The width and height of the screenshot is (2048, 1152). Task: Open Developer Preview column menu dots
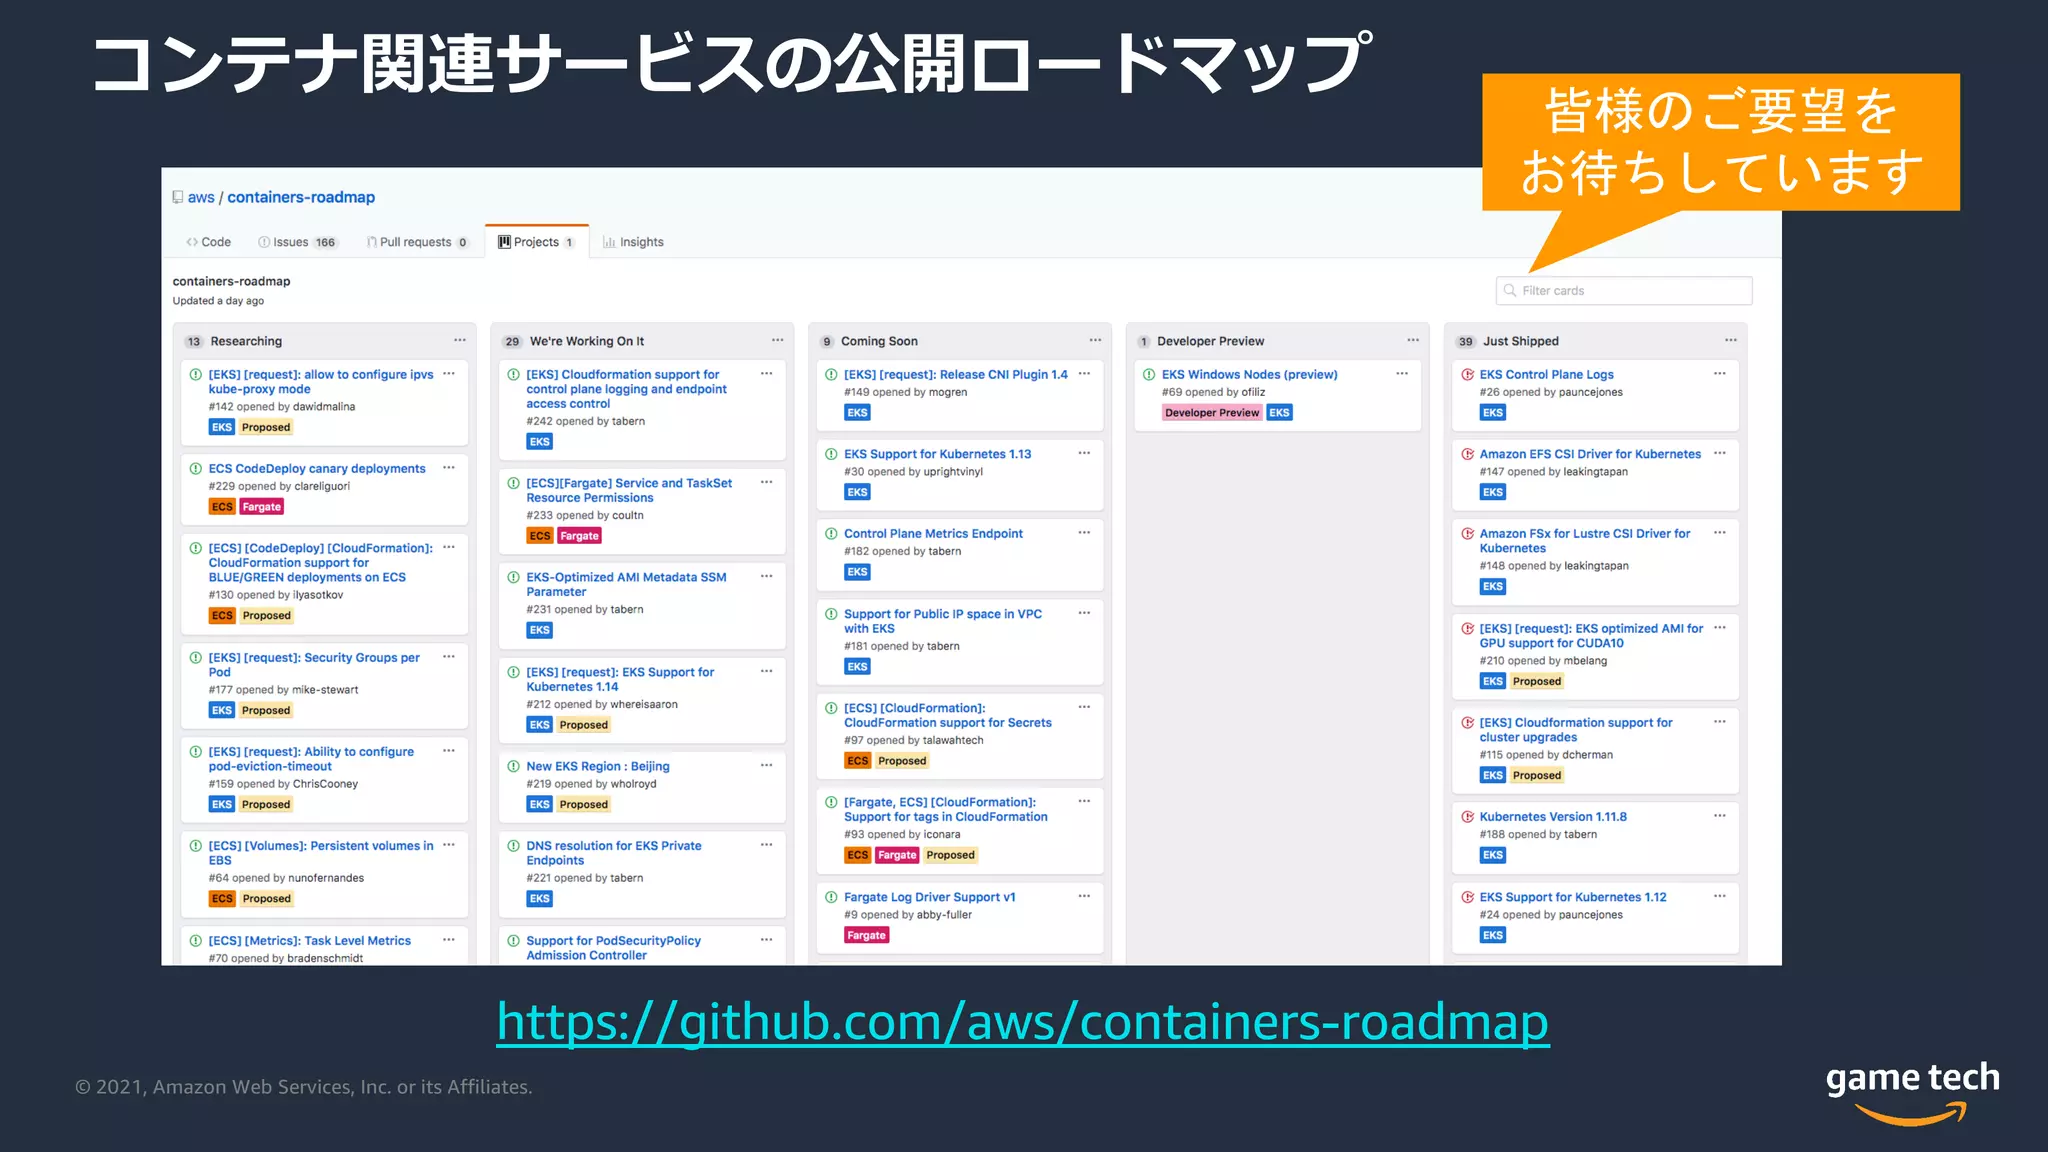[1413, 341]
